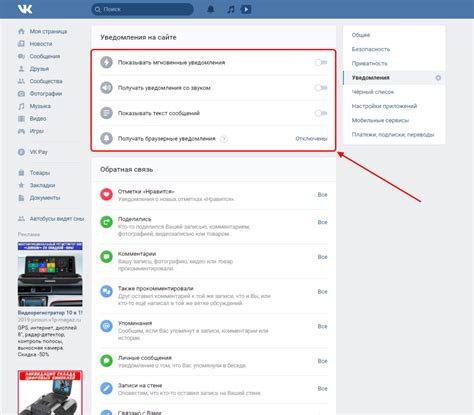Toggle Показывать текст сообщений switch
The image size is (474, 415).
click(x=321, y=113)
